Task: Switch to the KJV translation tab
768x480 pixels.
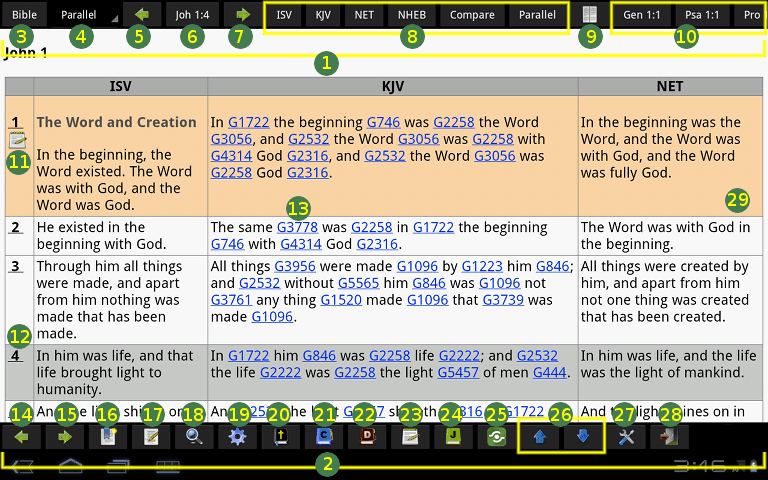Action: 323,15
